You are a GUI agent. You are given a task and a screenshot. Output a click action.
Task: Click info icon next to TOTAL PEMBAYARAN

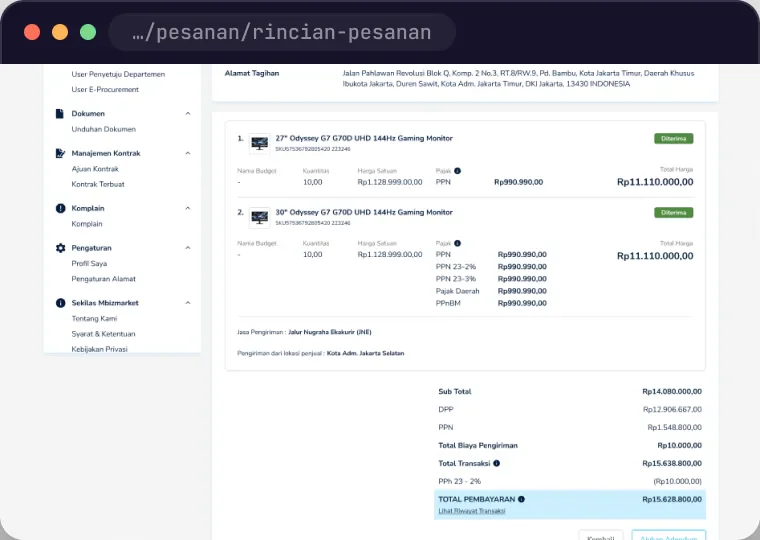[x=521, y=499]
